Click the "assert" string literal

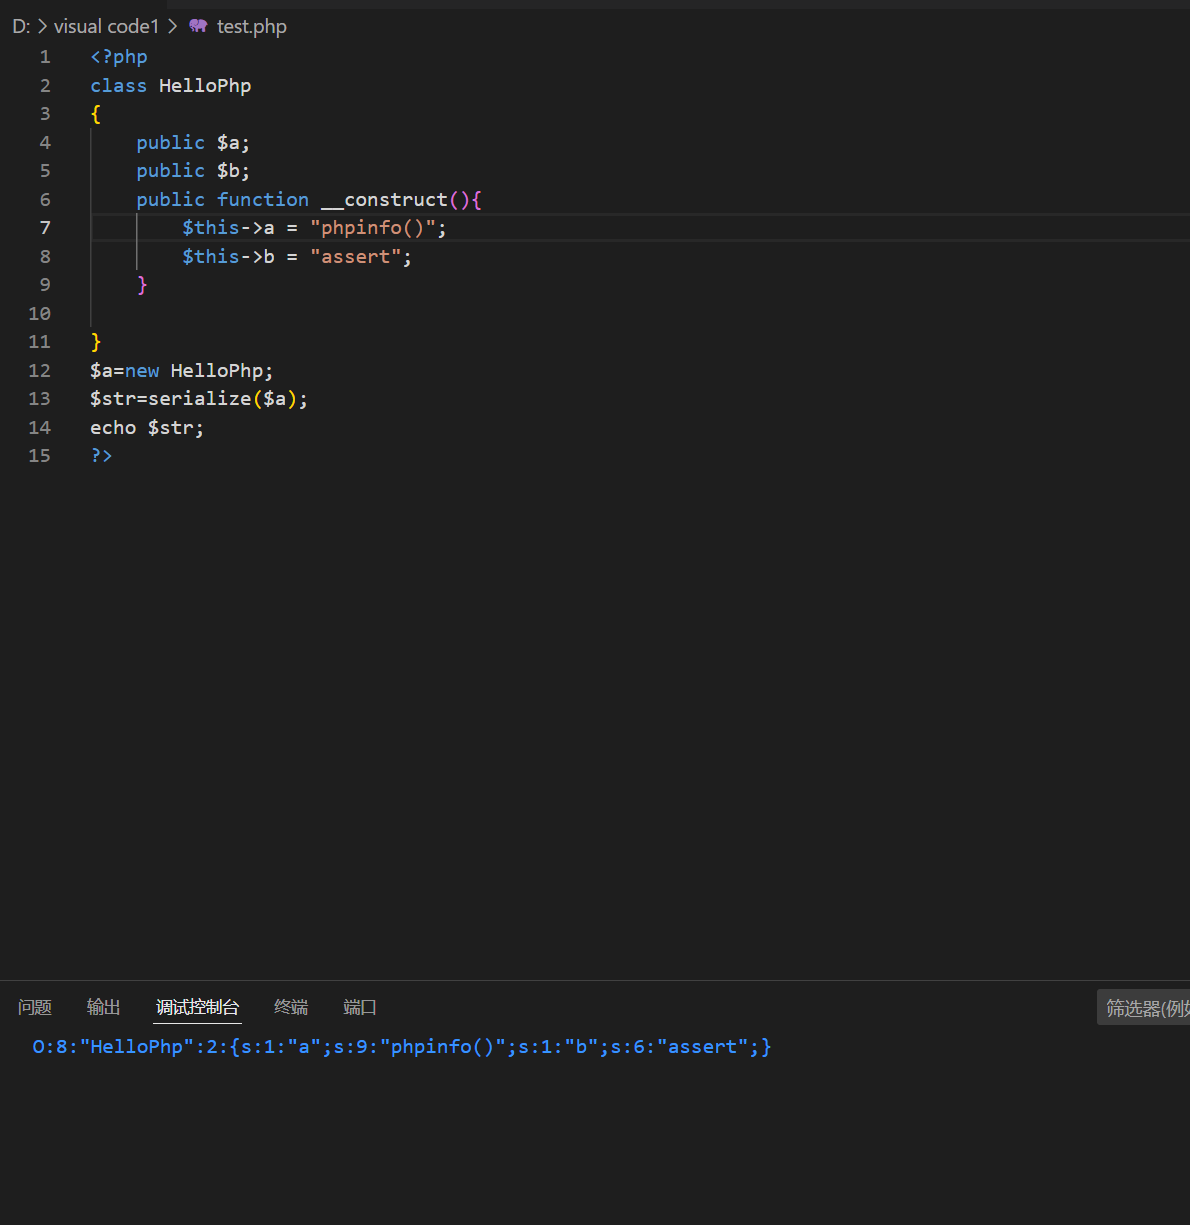point(356,257)
